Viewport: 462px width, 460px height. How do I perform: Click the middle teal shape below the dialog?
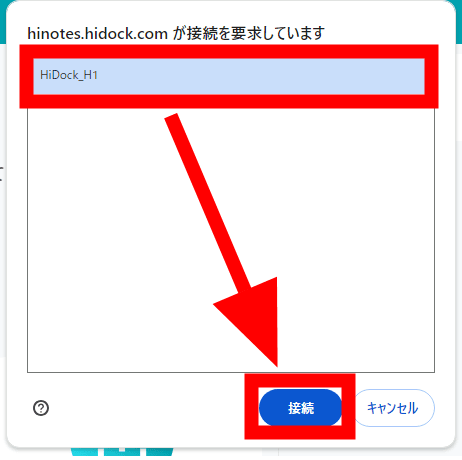(122, 451)
